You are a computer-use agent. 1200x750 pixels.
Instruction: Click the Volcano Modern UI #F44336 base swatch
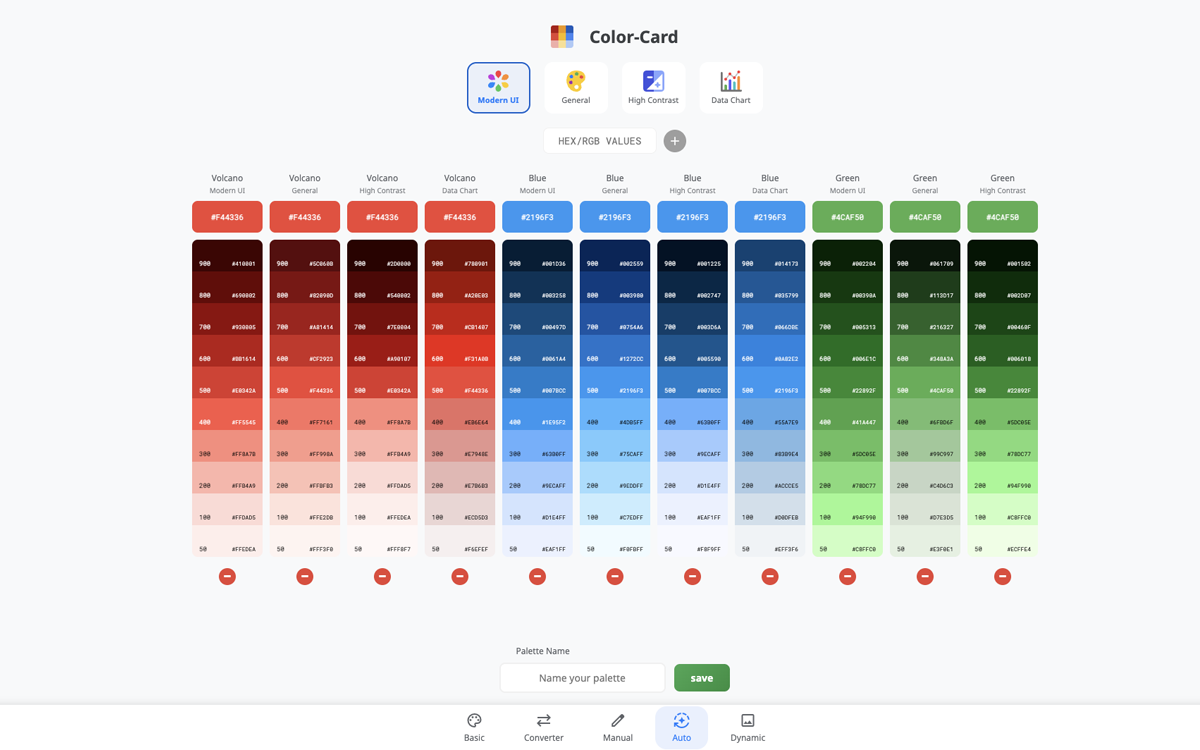[x=227, y=217]
